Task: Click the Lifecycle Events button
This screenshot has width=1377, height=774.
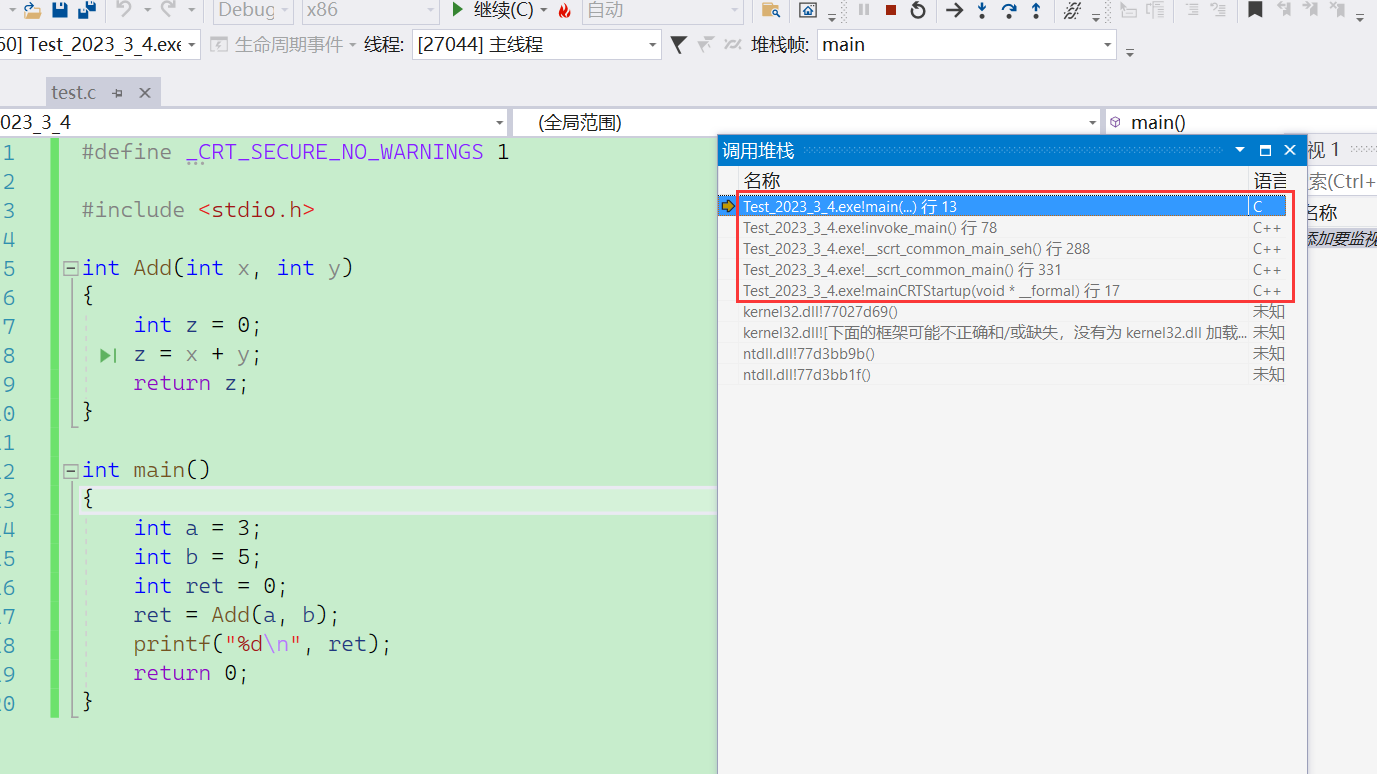Action: point(281,45)
